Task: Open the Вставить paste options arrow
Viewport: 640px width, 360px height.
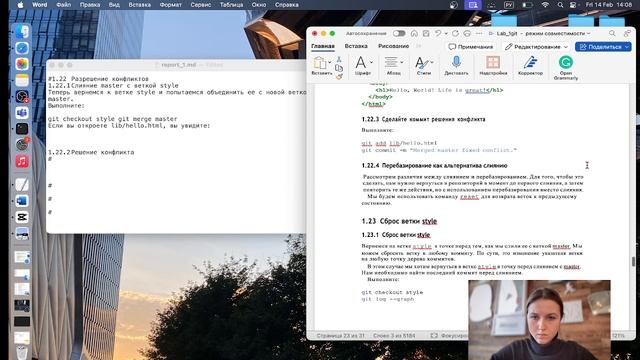Action: click(x=330, y=62)
